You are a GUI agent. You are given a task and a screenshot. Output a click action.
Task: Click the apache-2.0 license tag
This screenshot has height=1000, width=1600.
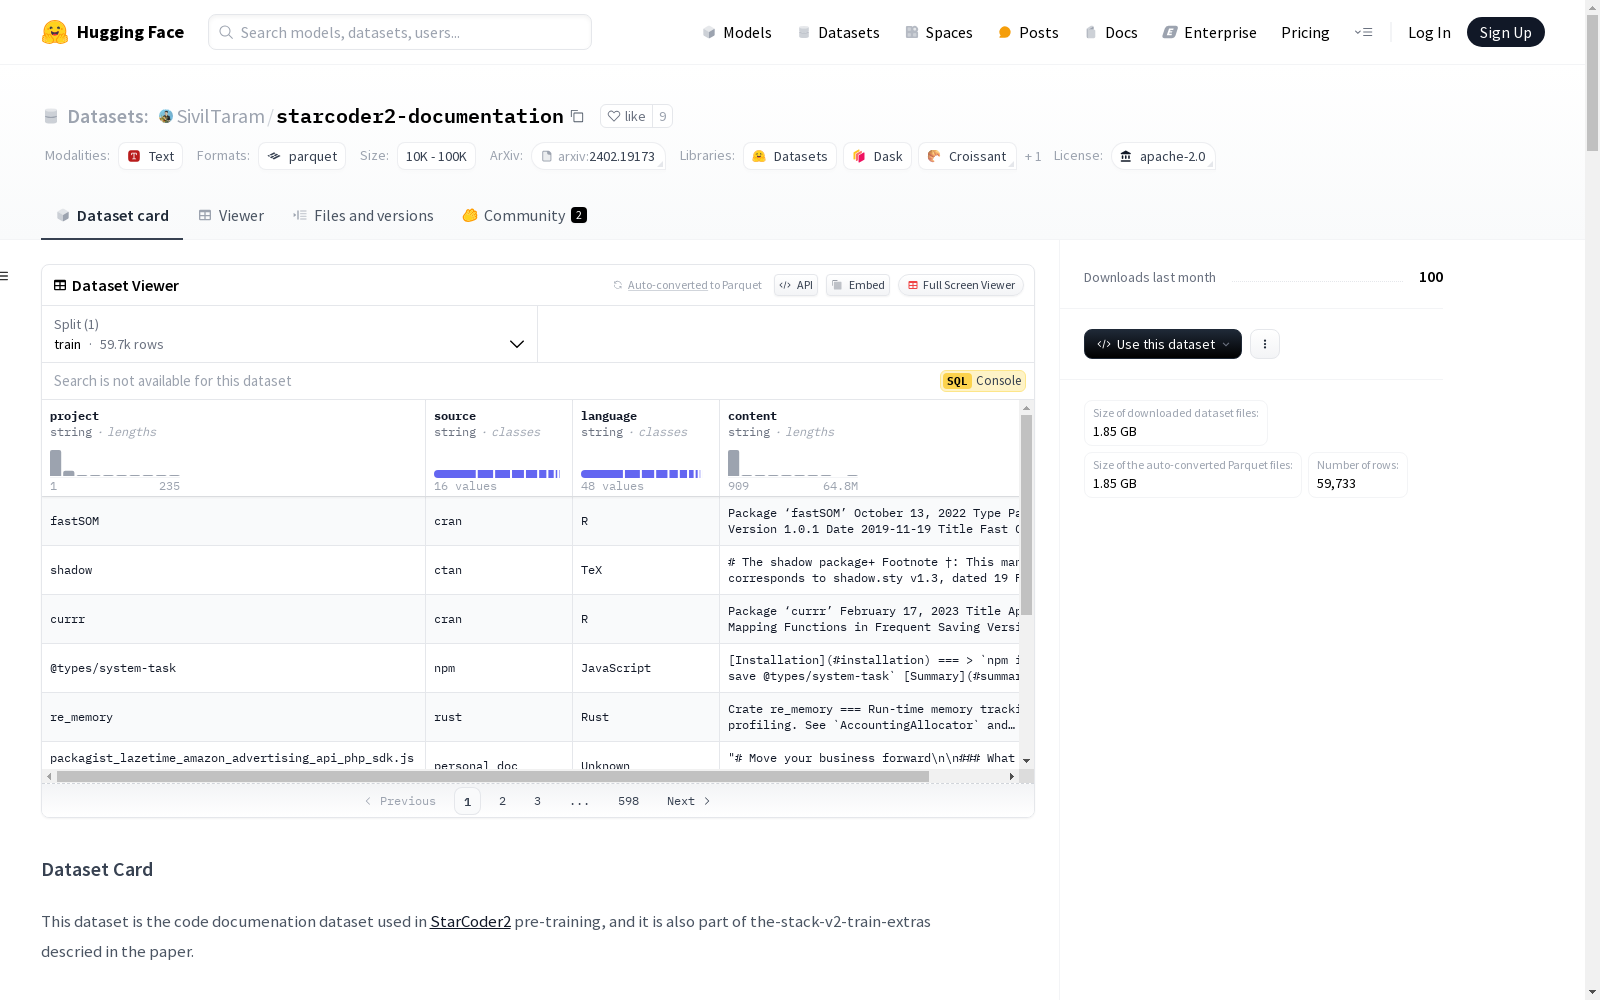click(1163, 156)
